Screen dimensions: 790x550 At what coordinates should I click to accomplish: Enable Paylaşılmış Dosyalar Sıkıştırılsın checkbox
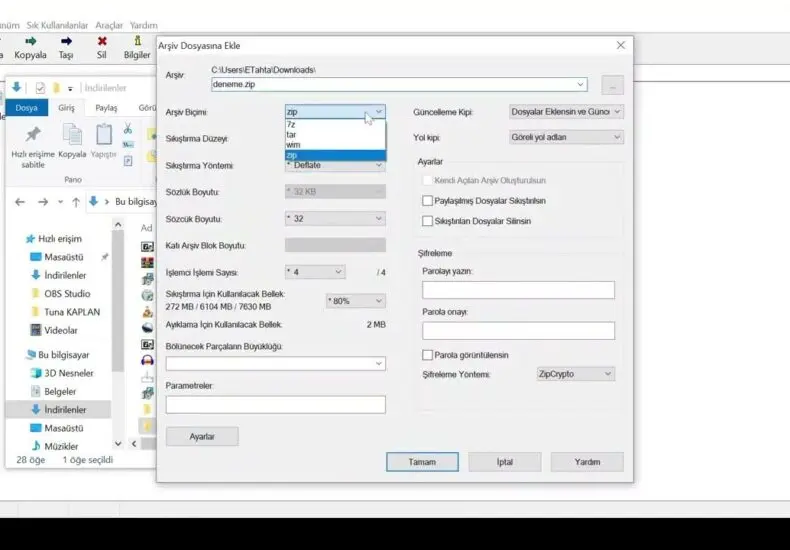427,200
